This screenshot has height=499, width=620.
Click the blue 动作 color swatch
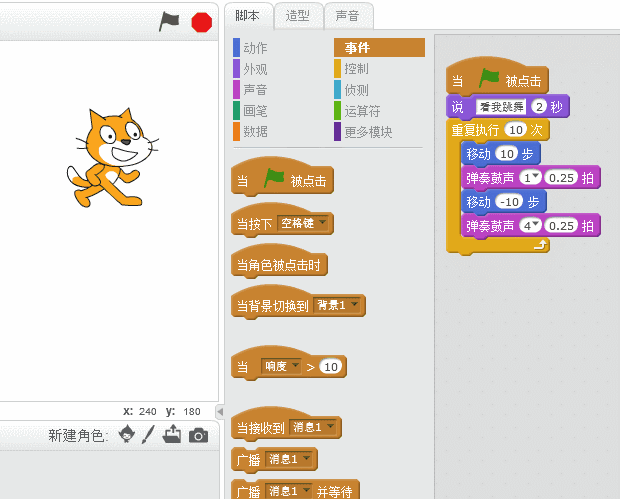pyautogui.click(x=236, y=47)
